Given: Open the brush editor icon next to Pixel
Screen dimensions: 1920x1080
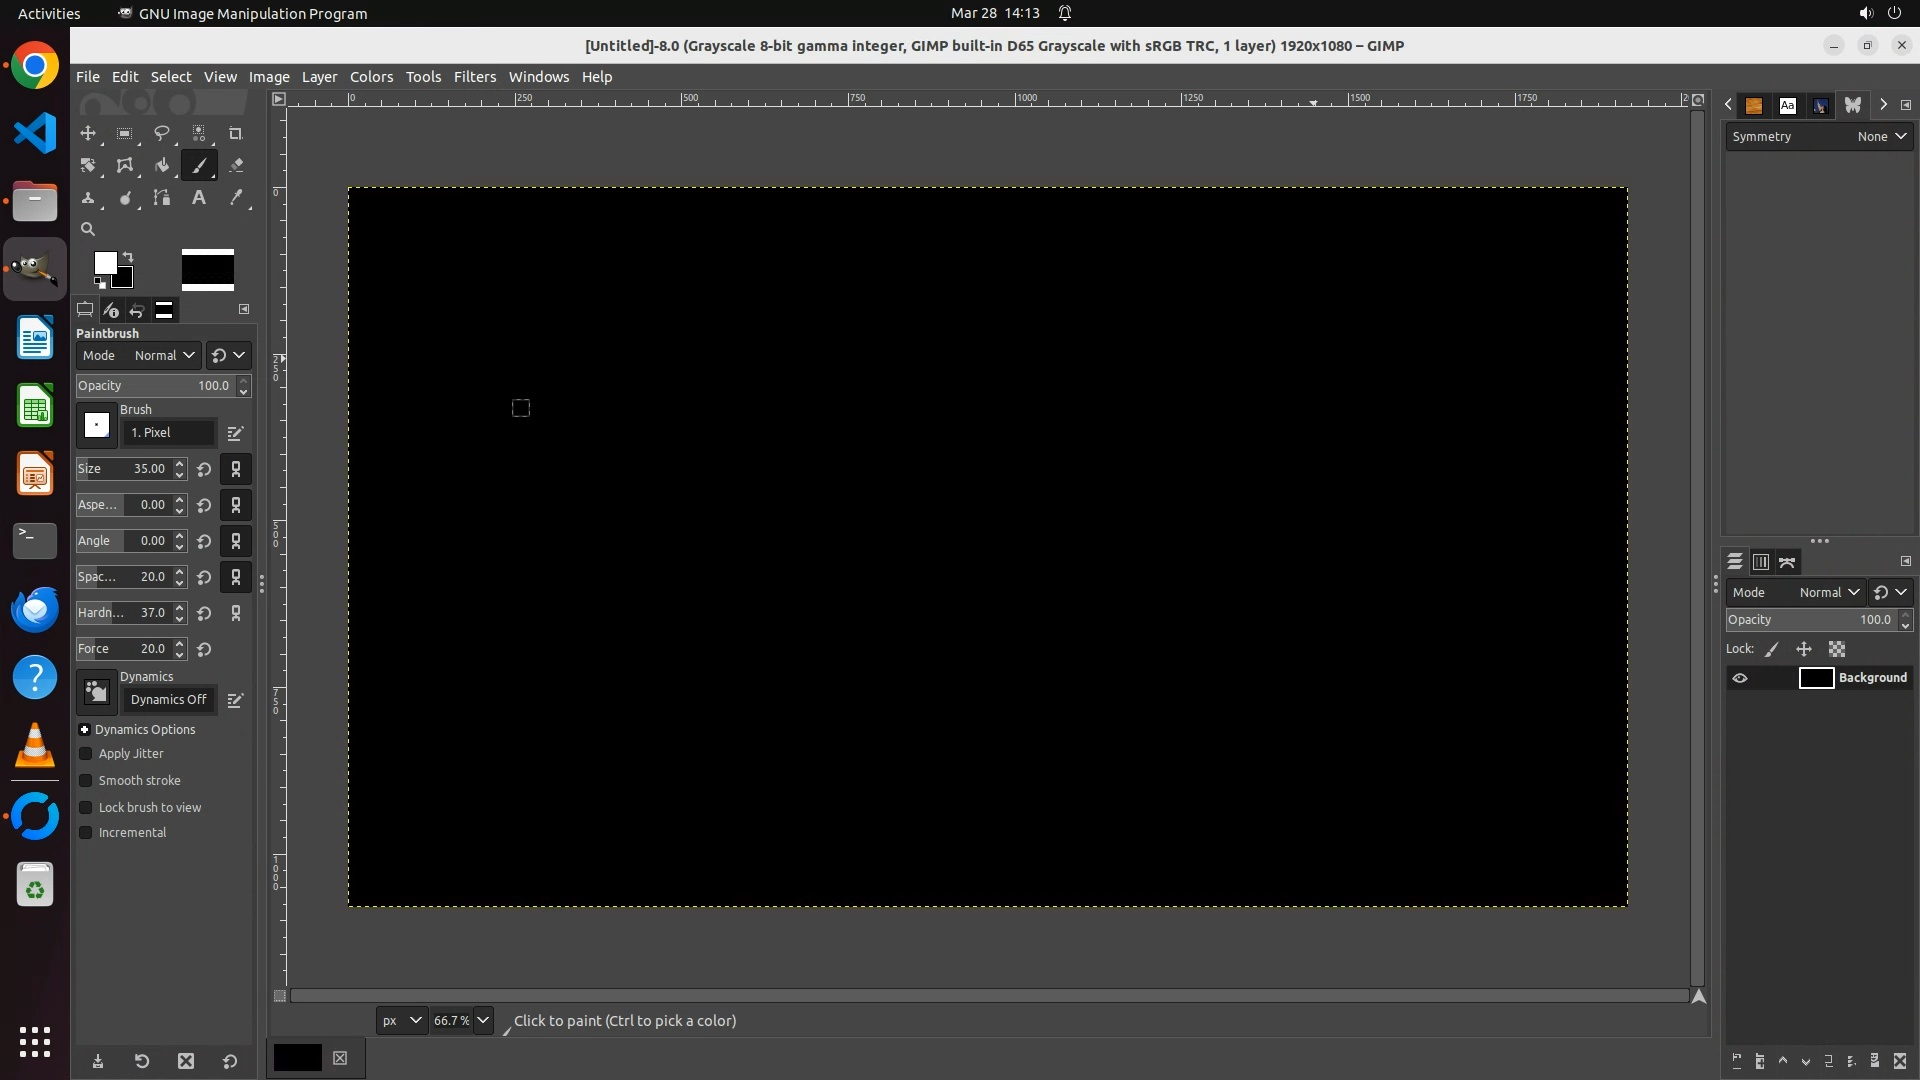Looking at the screenshot, I should pos(235,433).
